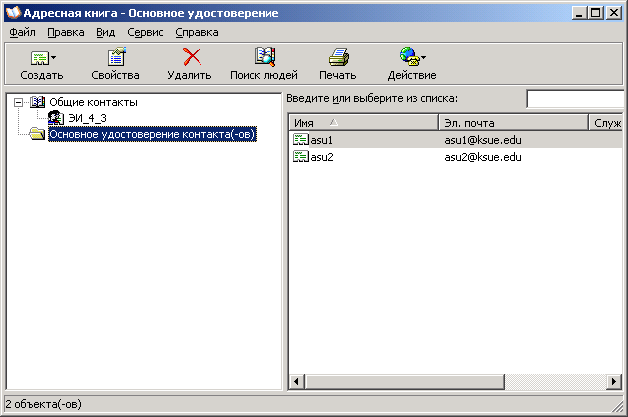628x417 pixels.
Task: Click the asu1 contact card icon
Action: click(x=301, y=139)
